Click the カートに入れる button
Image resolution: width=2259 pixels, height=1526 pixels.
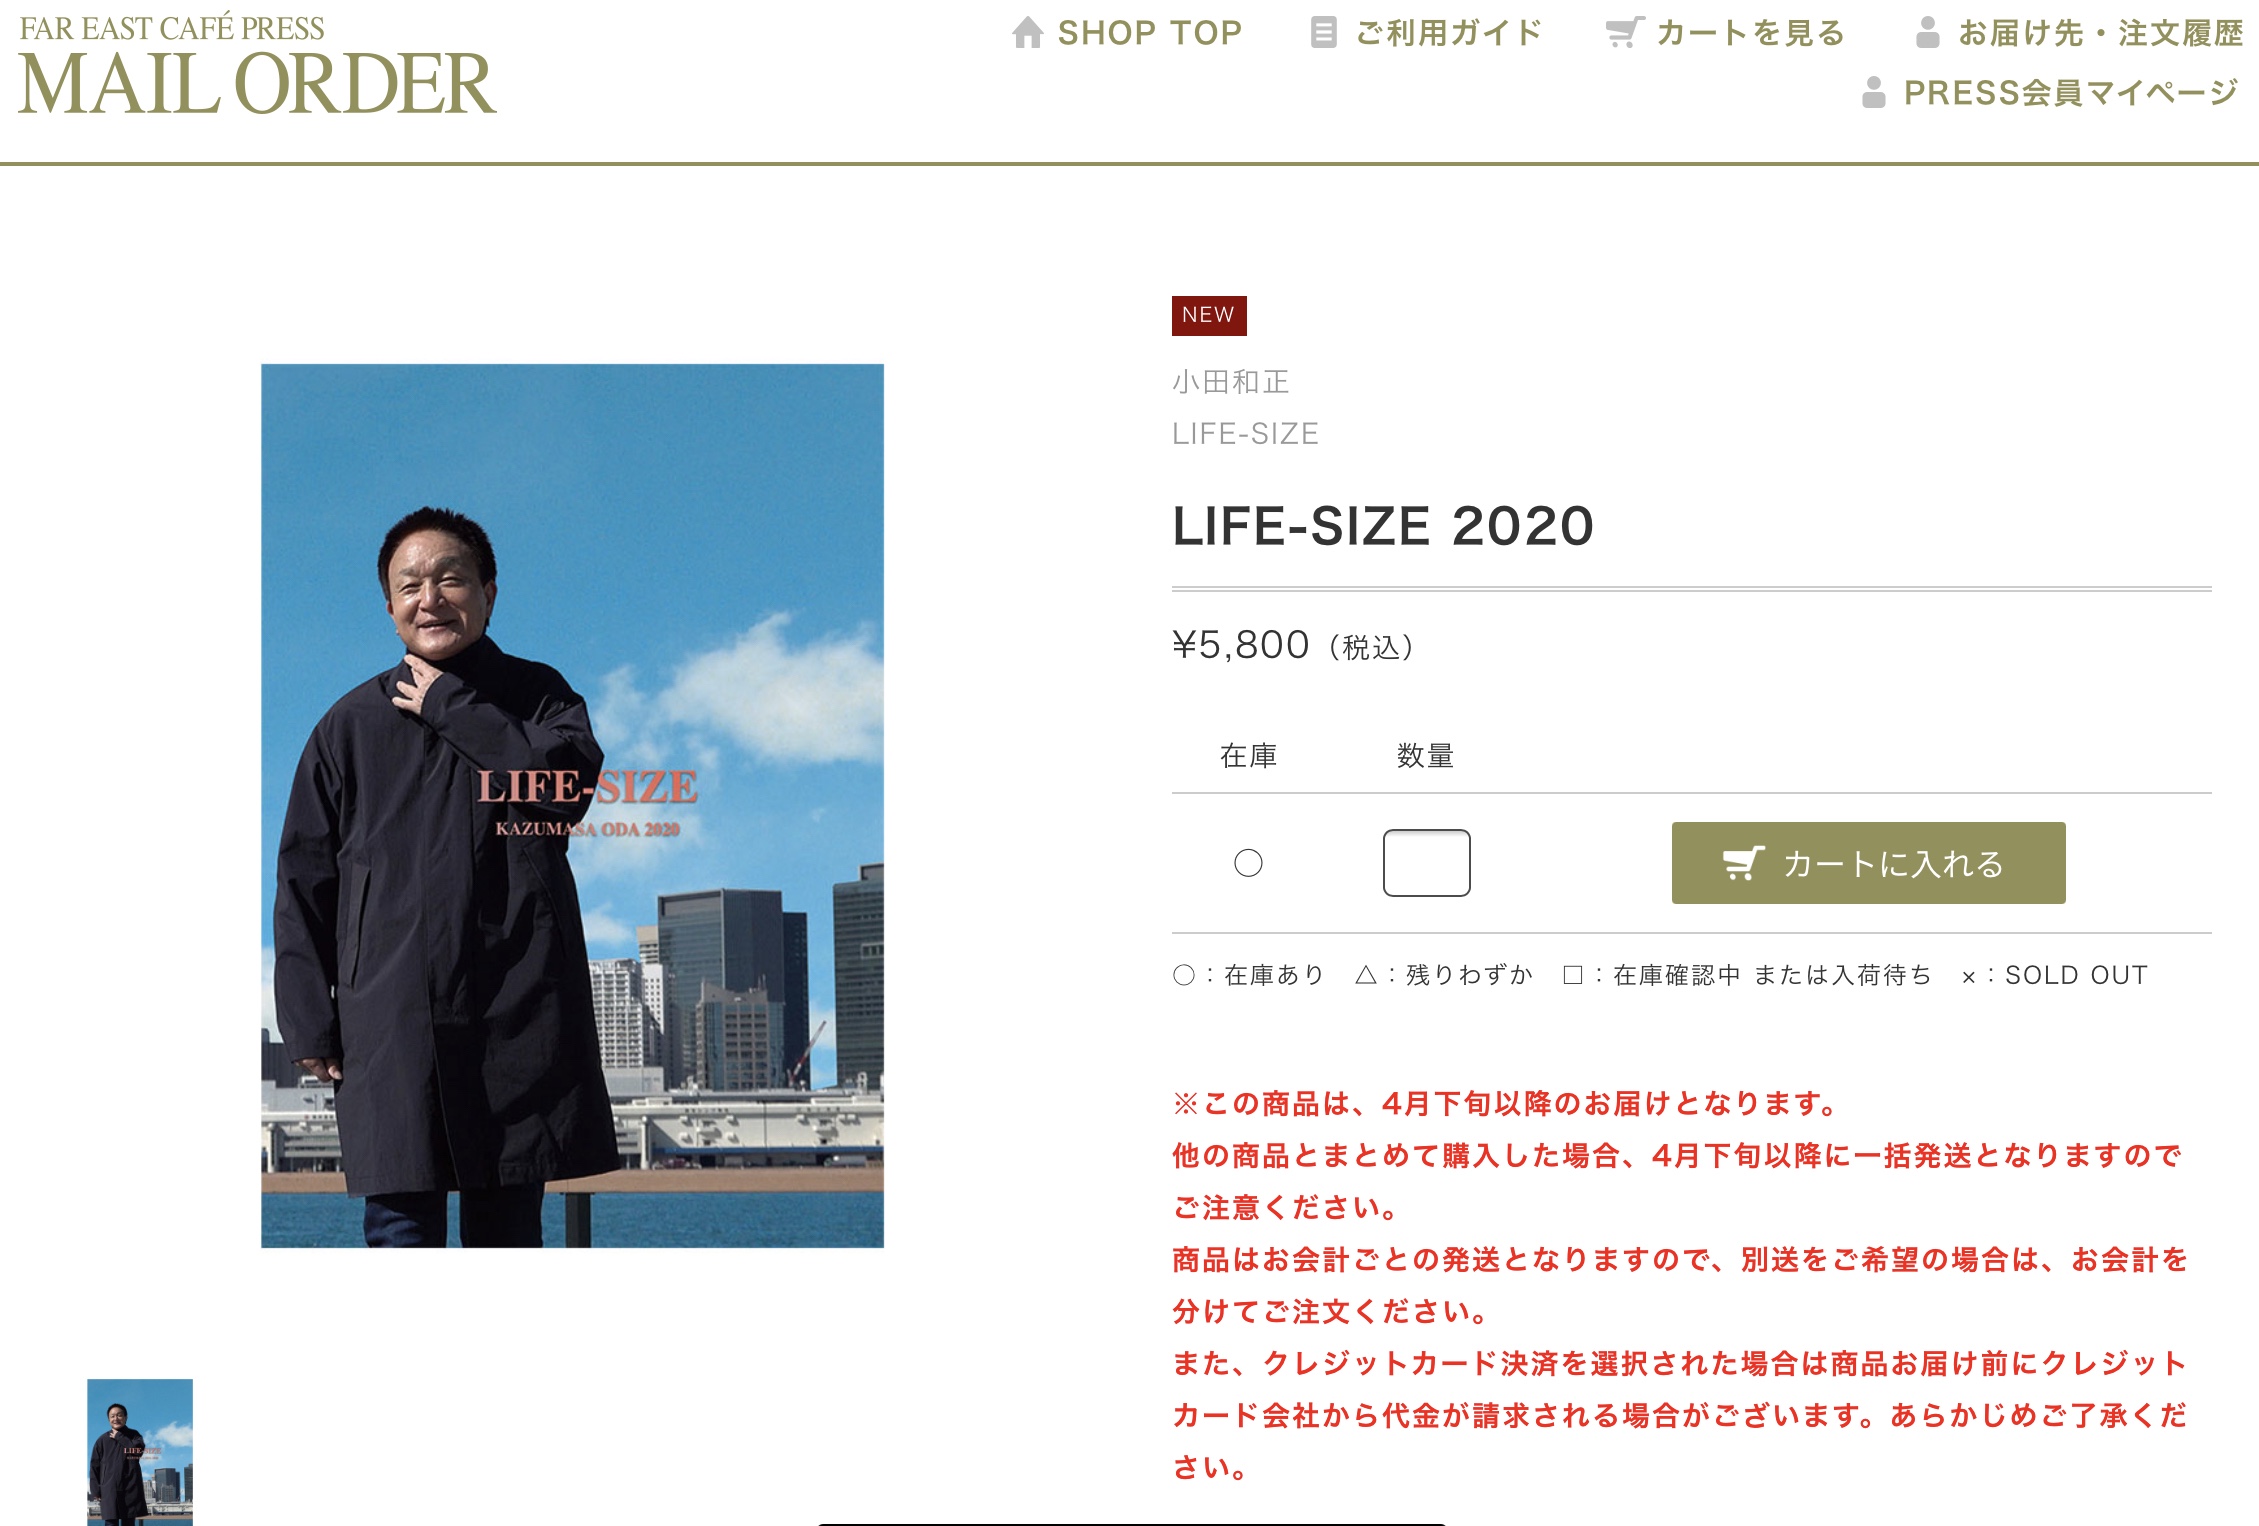[1868, 863]
